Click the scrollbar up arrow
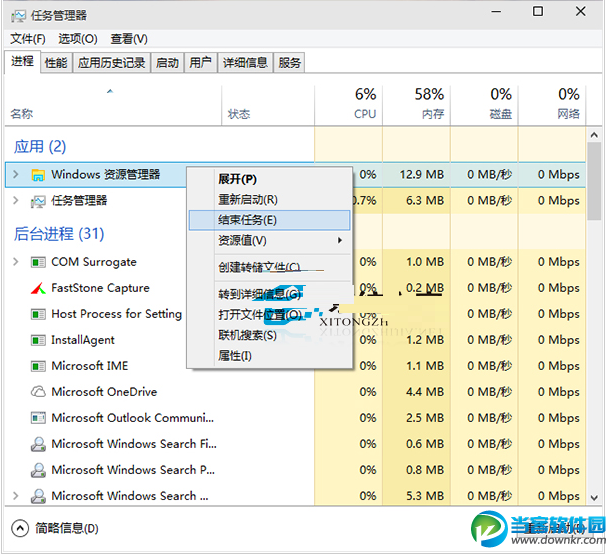The height and width of the screenshot is (554, 607). point(594,135)
